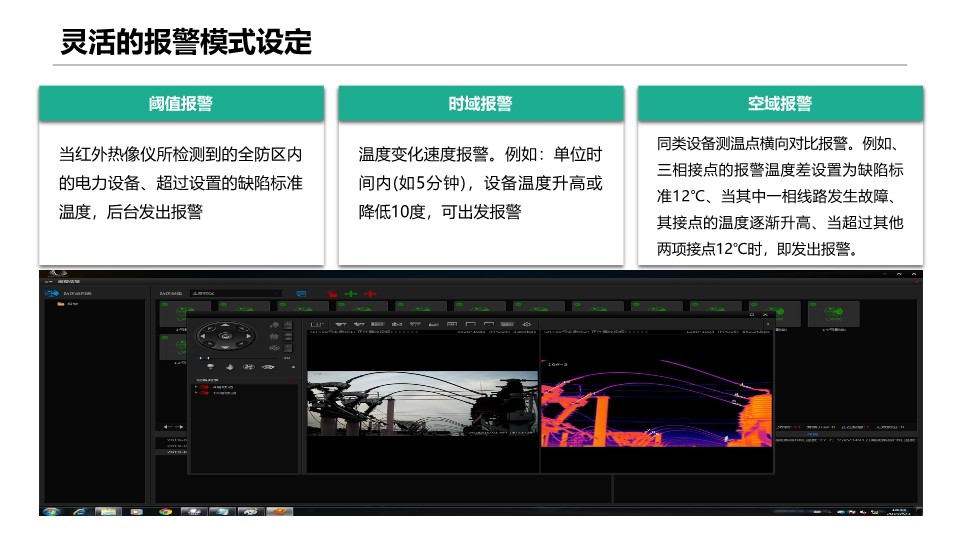This screenshot has height=540, width=960.
Task: Click the 时域报警 header tab
Action: click(480, 104)
